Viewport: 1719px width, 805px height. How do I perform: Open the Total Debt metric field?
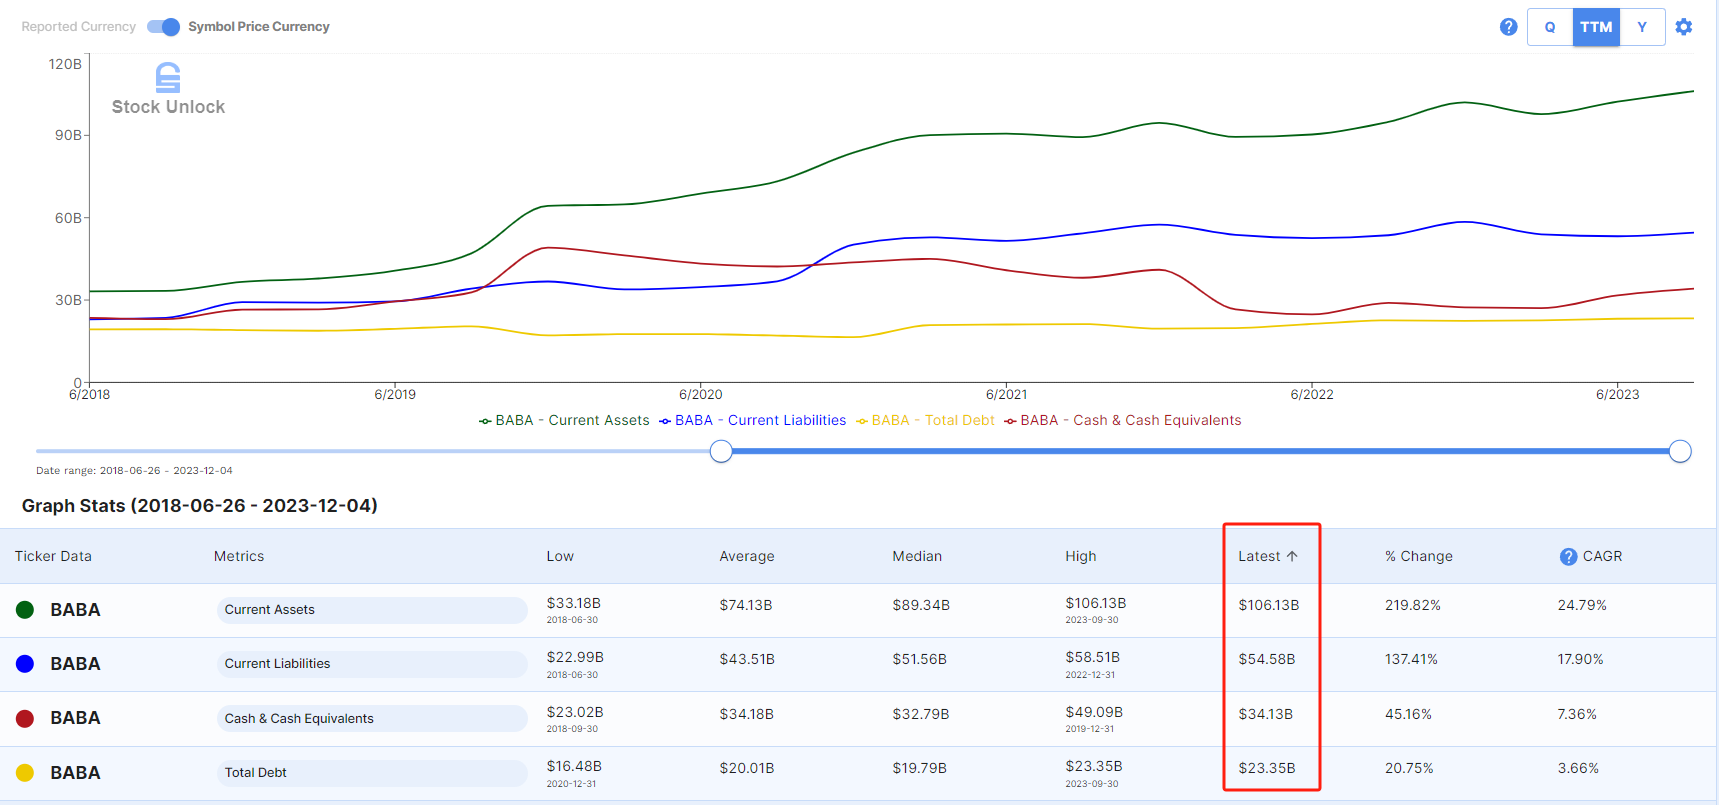(372, 773)
